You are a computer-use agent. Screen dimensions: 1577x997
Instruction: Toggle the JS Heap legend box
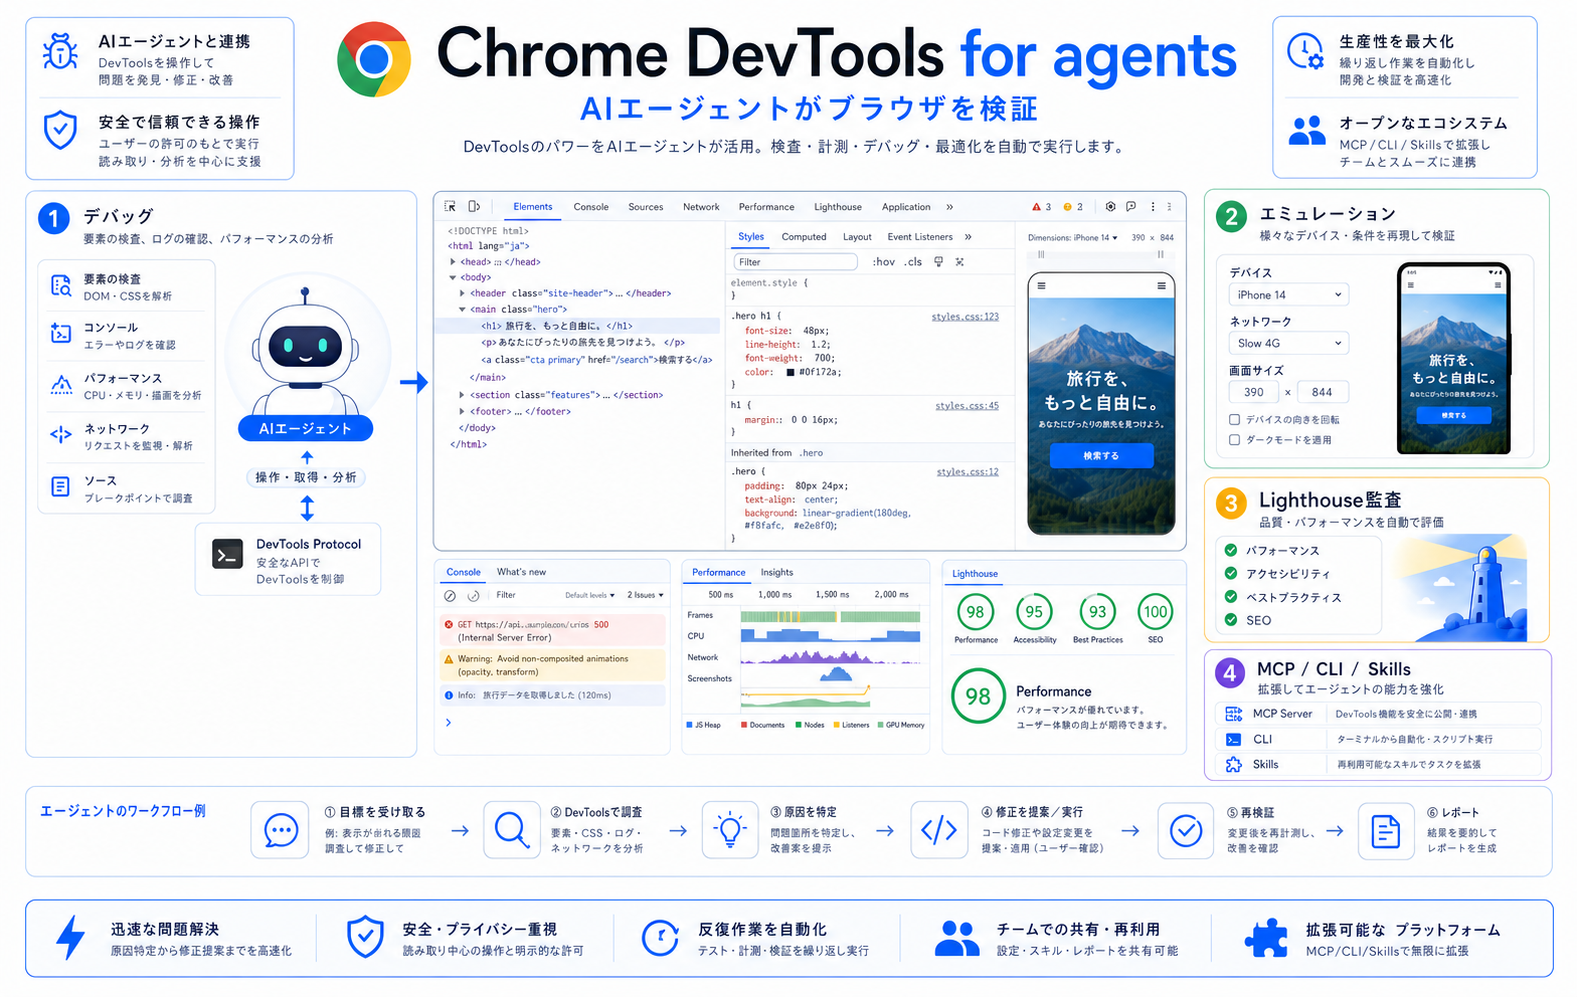point(689,725)
